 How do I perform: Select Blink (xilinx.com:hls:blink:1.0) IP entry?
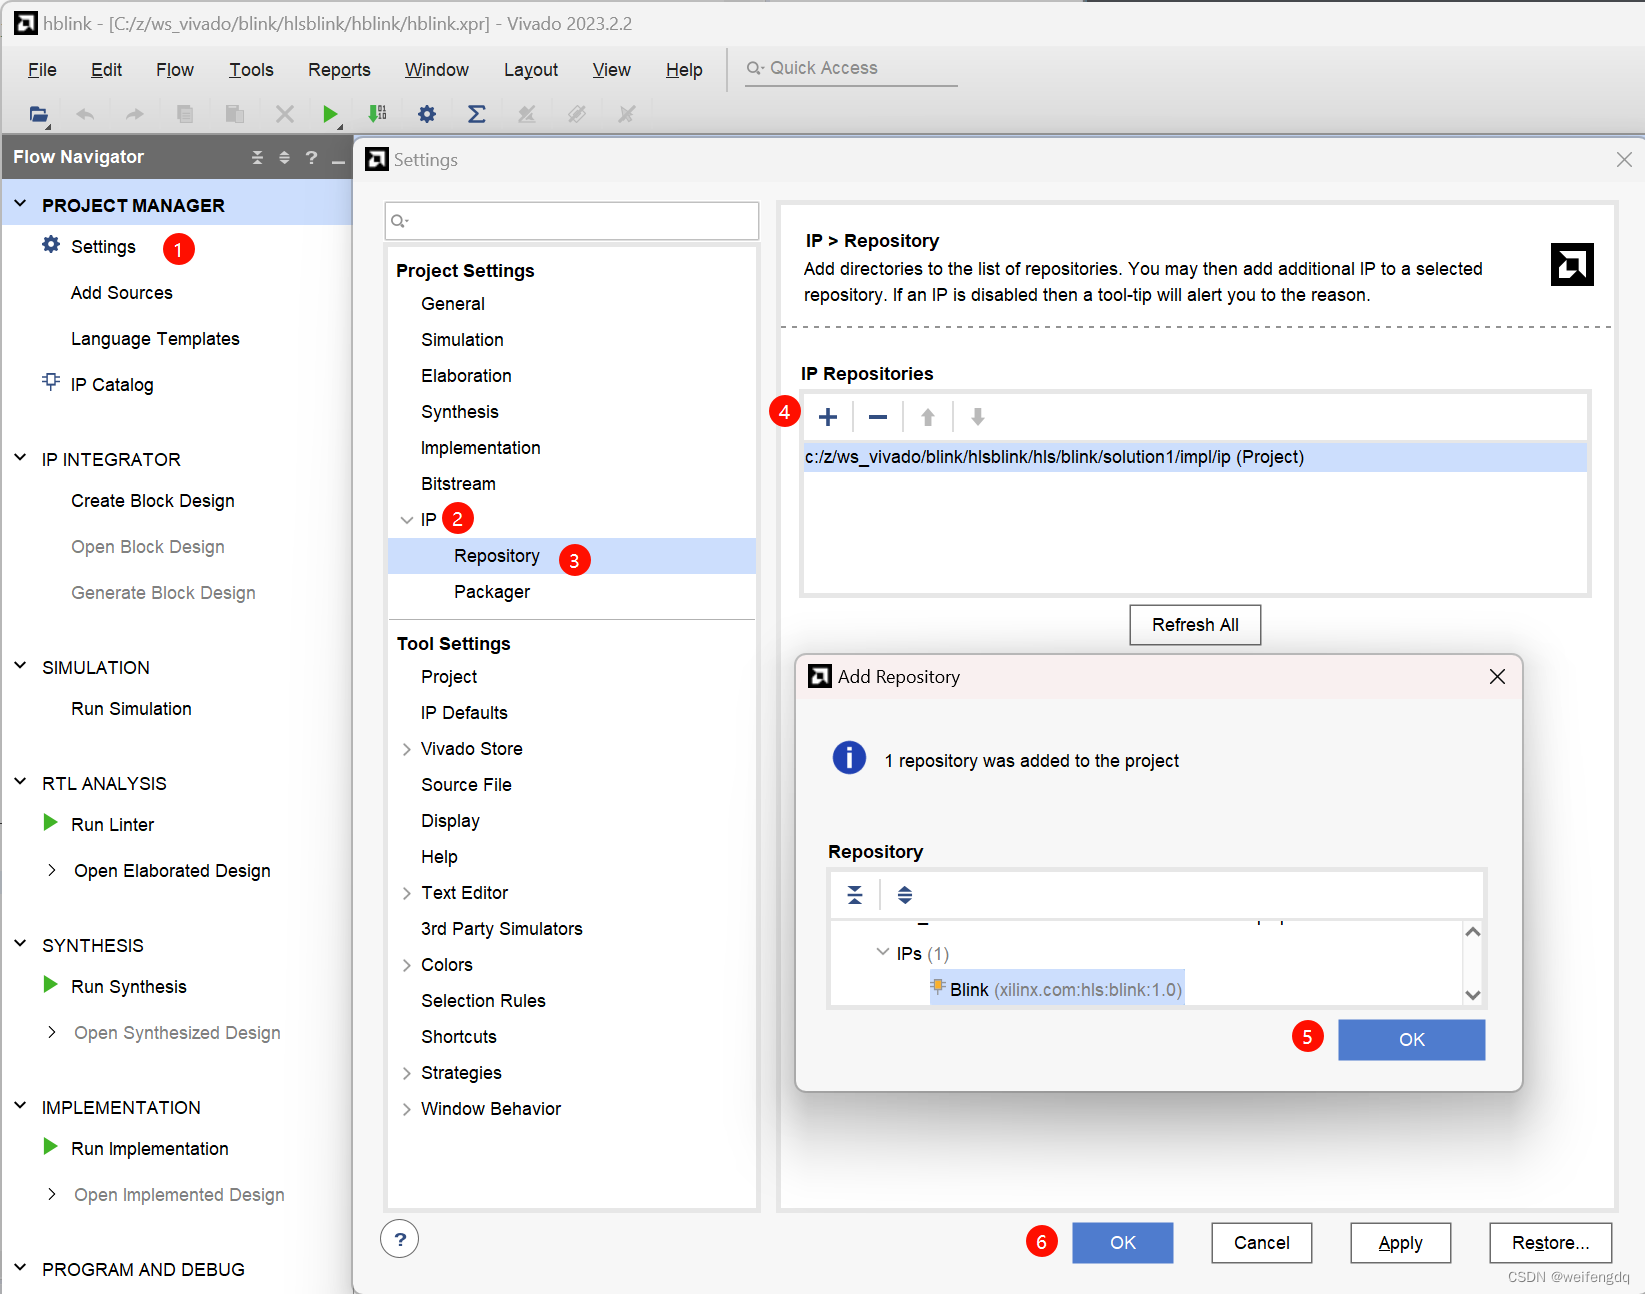[x=1057, y=989]
